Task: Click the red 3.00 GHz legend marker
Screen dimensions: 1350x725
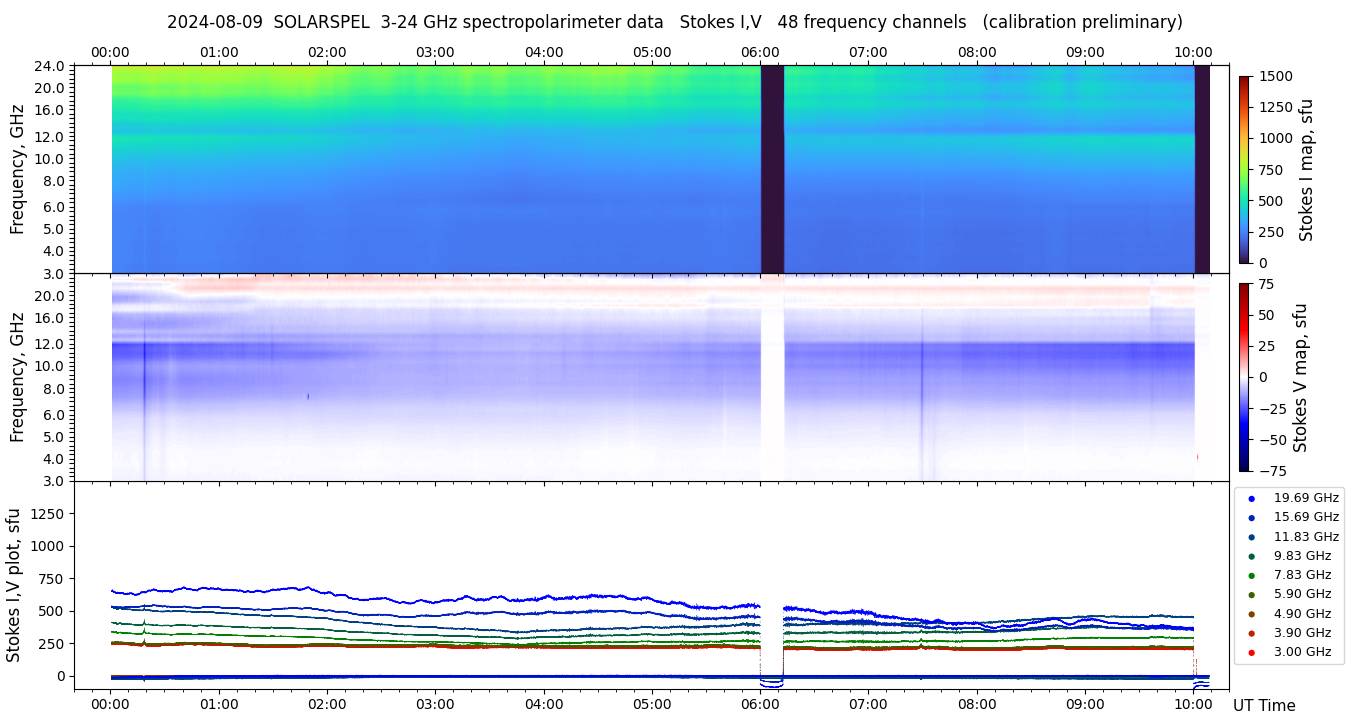Action: [x=1251, y=652]
